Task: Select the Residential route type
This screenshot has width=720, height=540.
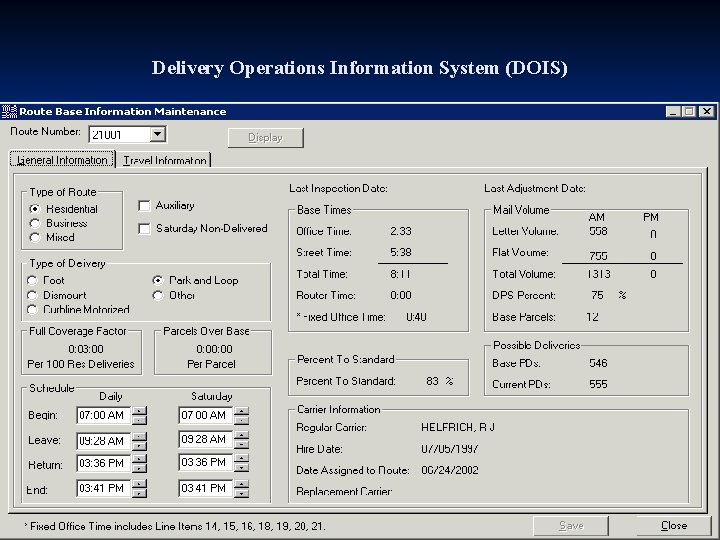Action: point(34,209)
